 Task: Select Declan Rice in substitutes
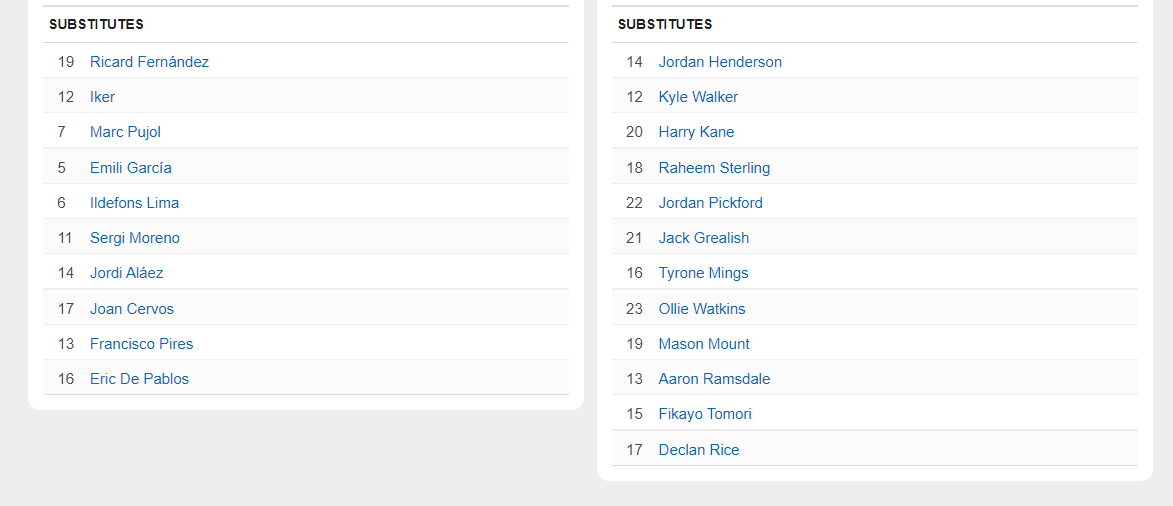tap(699, 450)
